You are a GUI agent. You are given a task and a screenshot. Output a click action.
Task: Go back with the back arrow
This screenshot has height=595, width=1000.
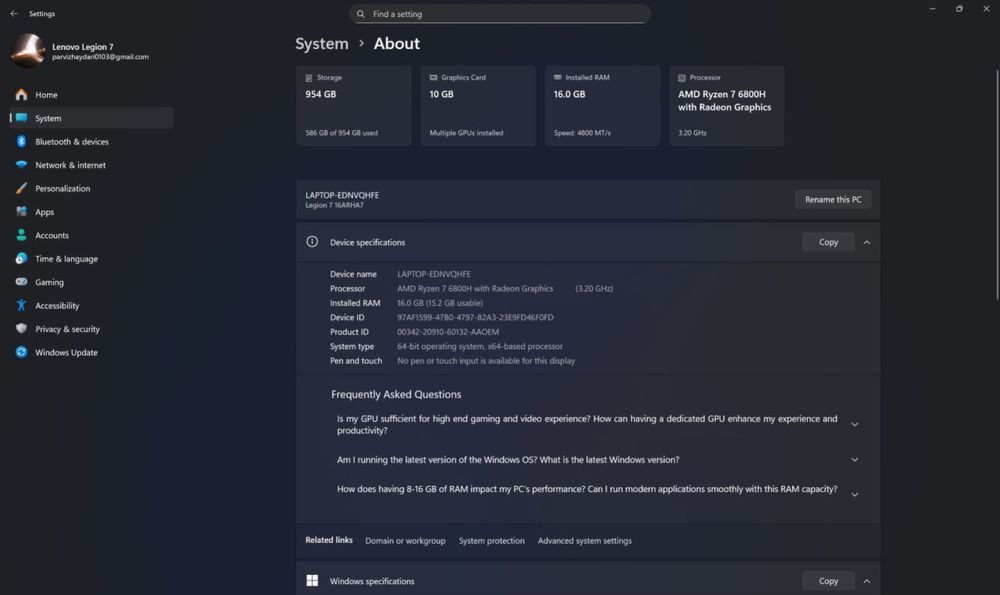click(x=14, y=13)
